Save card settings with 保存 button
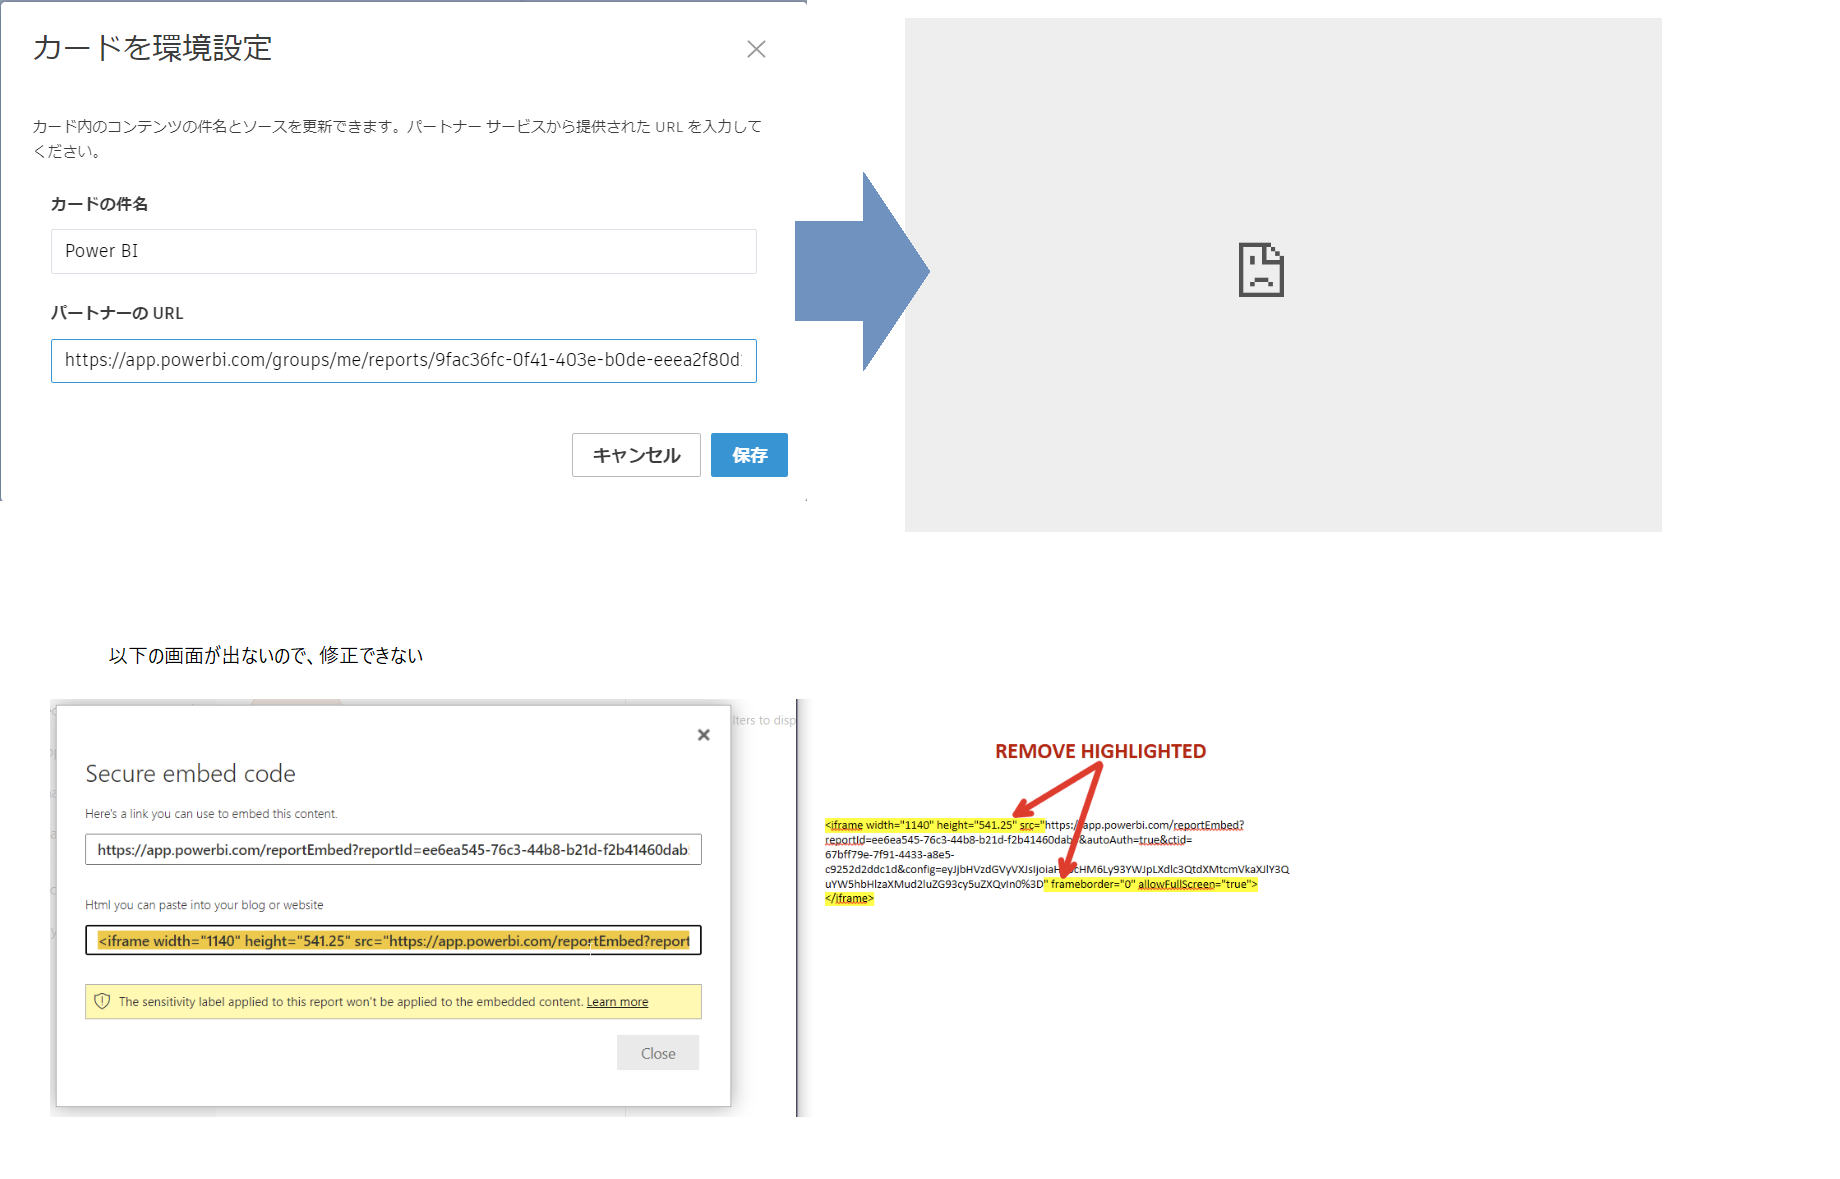The height and width of the screenshot is (1179, 1840). [749, 455]
